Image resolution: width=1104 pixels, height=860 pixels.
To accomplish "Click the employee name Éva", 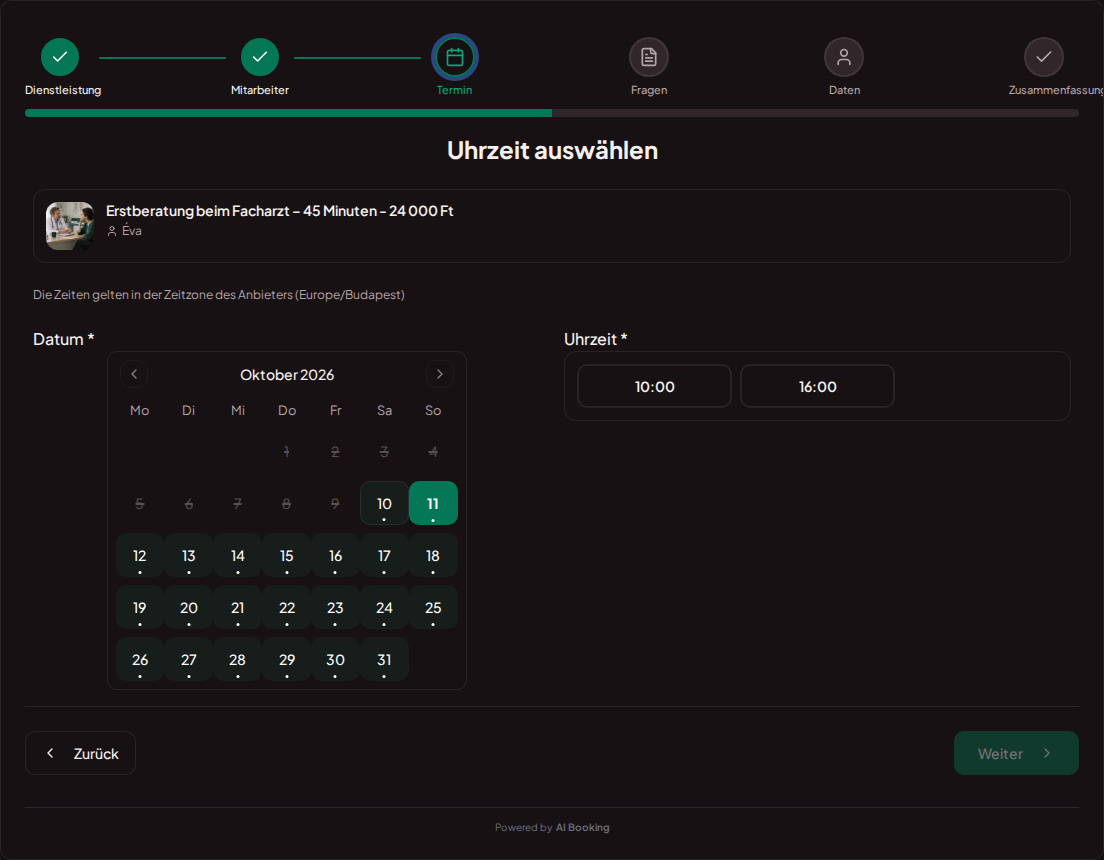I will [x=132, y=231].
